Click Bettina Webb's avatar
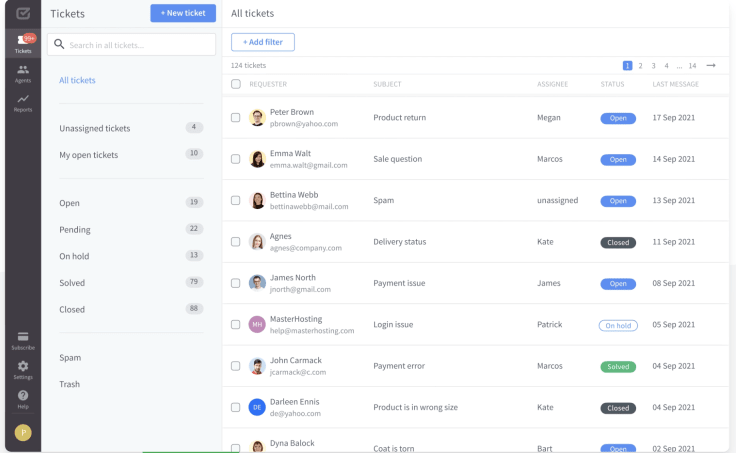 pos(257,200)
